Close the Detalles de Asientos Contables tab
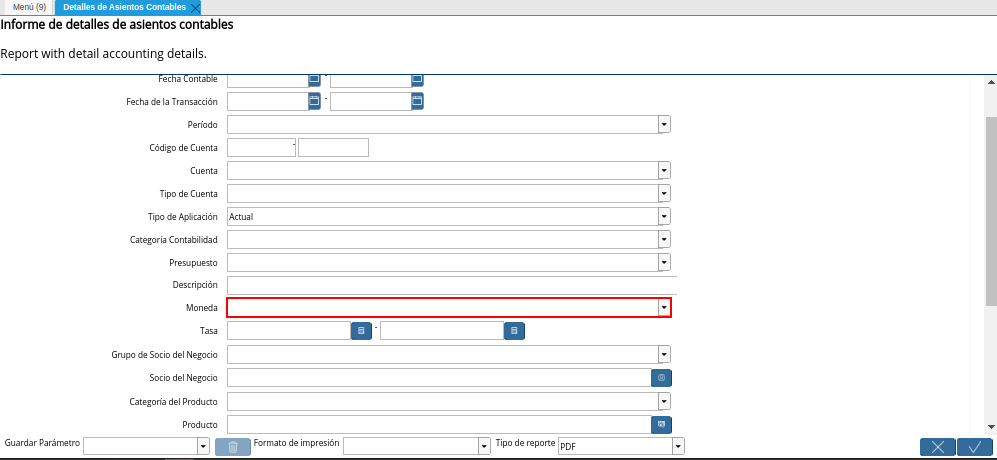Viewport: 997px width, 460px height. click(x=195, y=8)
